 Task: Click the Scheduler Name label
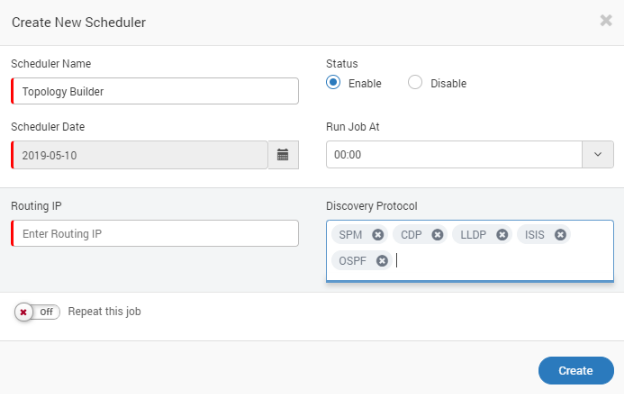pyautogui.click(x=51, y=64)
